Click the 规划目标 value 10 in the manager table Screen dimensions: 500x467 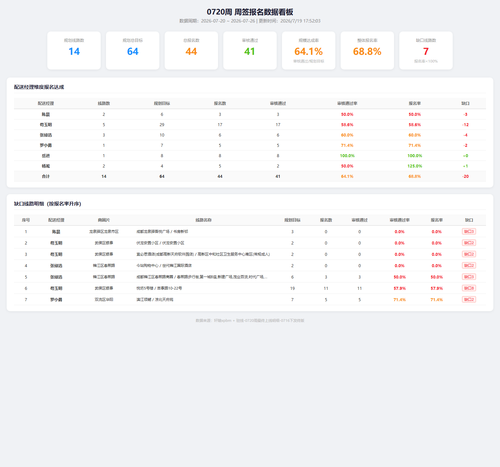coord(162,135)
